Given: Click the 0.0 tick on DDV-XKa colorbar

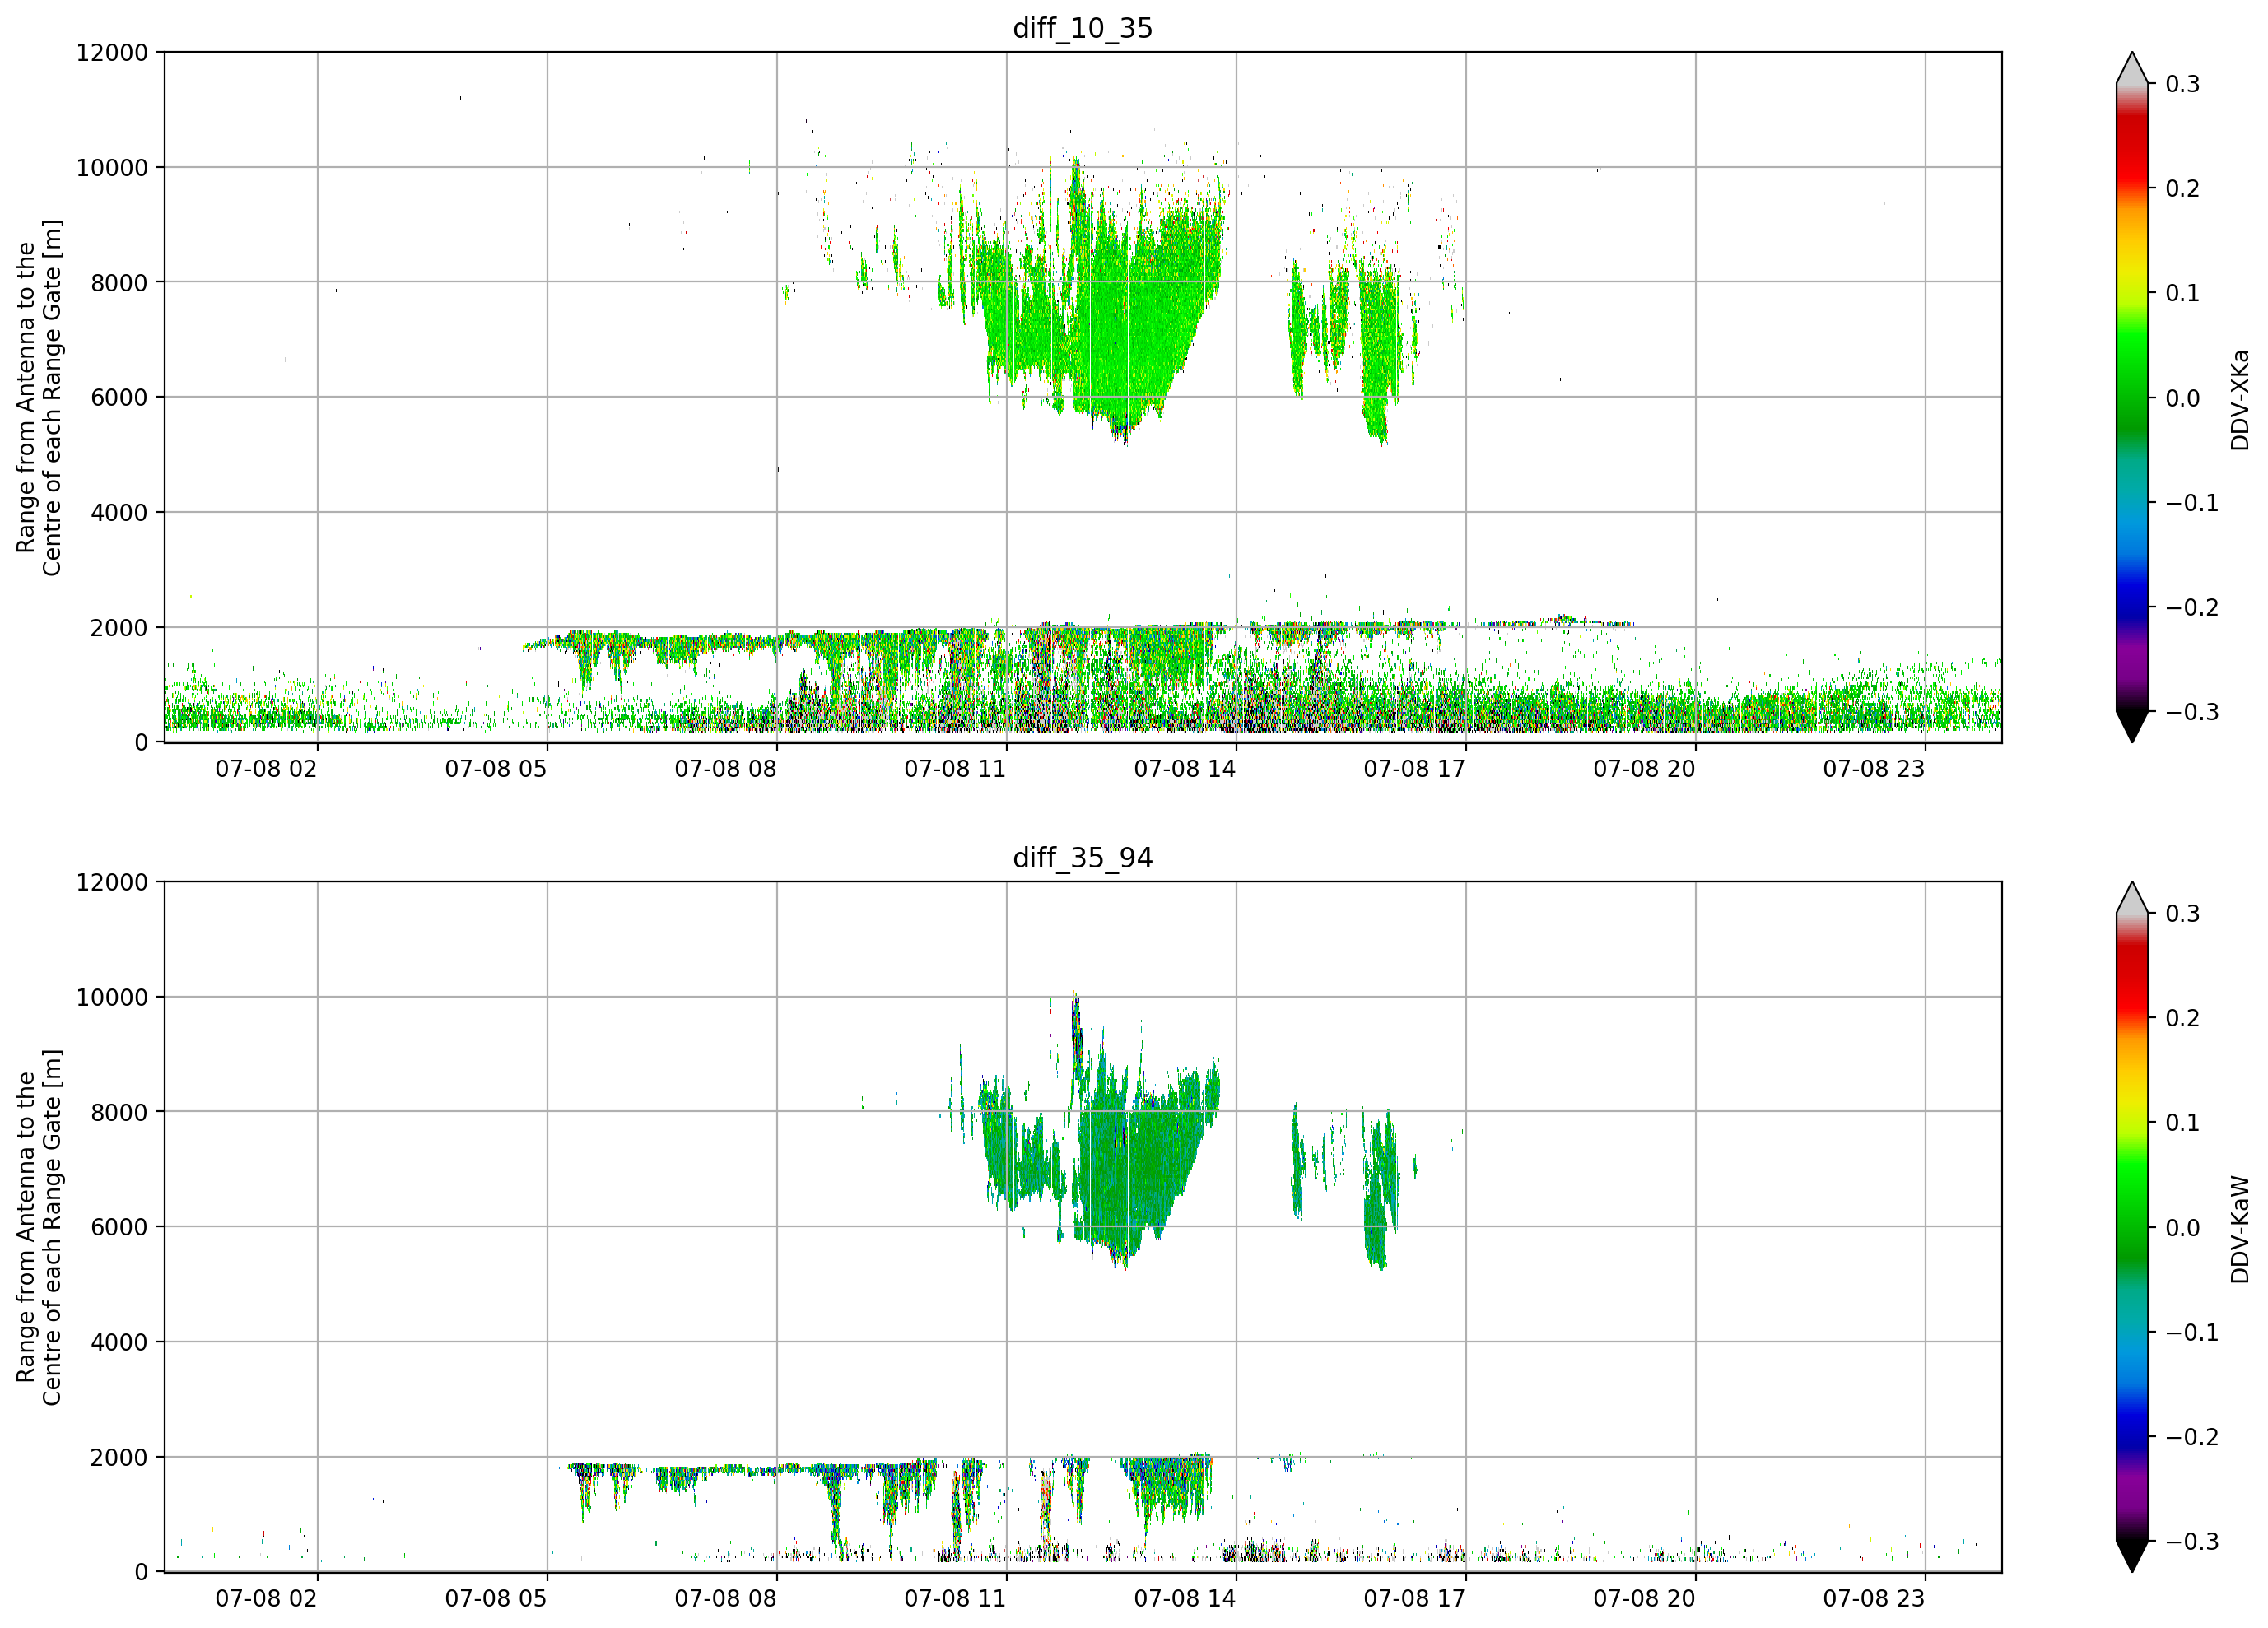Looking at the screenshot, I should click(2182, 398).
